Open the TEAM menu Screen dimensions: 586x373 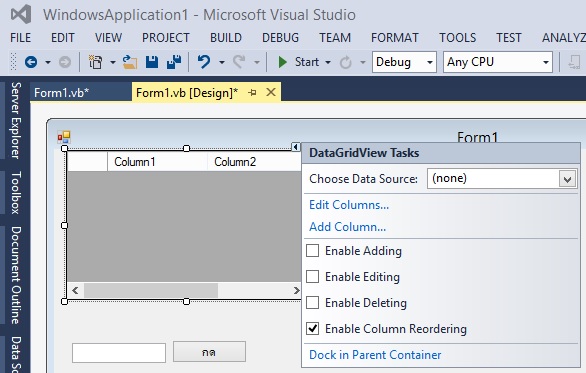tap(335, 38)
